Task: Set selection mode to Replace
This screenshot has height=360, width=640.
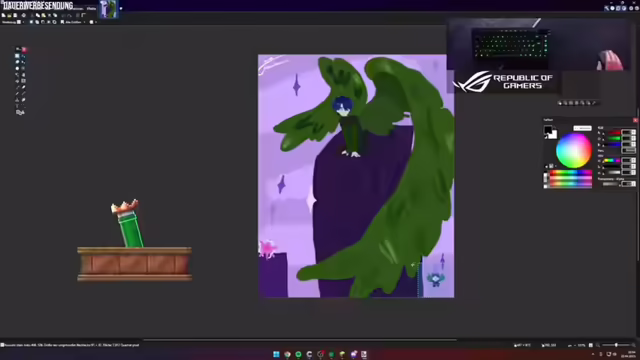Action: pyautogui.click(x=31, y=22)
